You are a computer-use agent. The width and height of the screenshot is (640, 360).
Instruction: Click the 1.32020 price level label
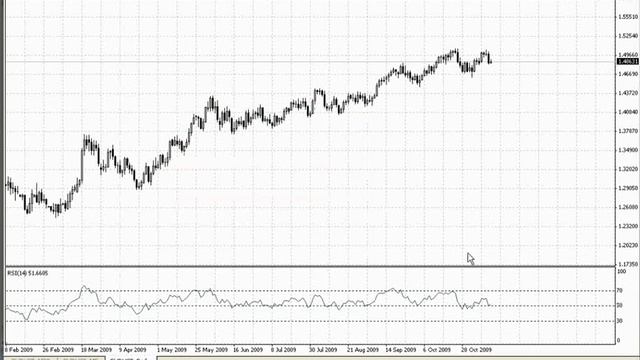click(x=628, y=169)
